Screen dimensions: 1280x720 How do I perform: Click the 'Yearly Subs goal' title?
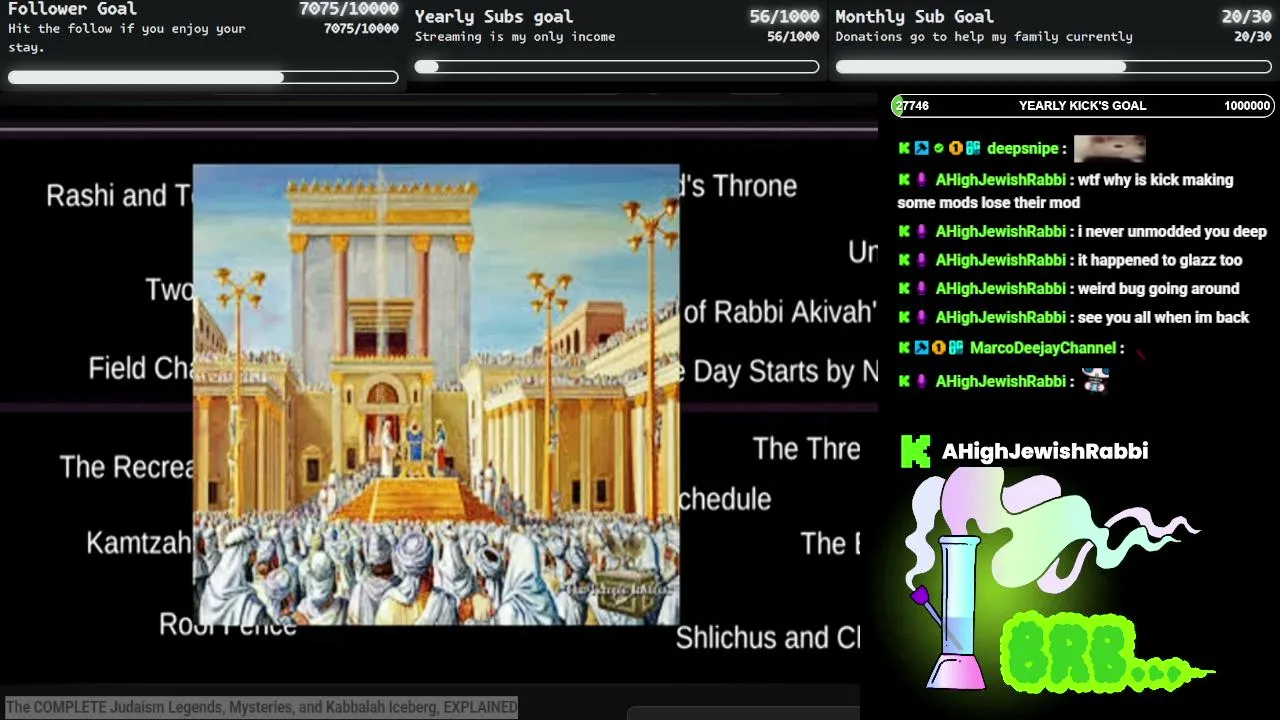(494, 16)
